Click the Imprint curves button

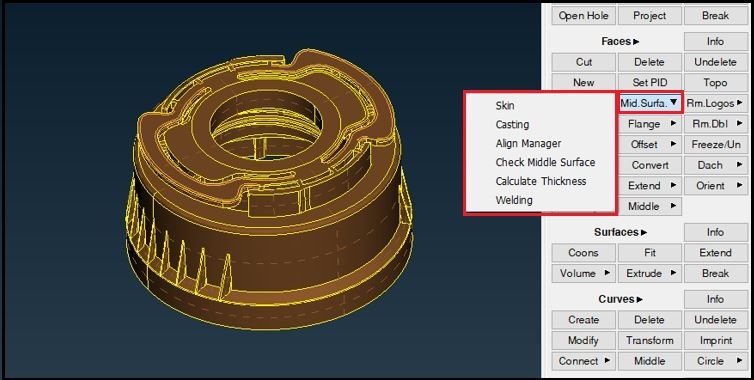coord(715,340)
